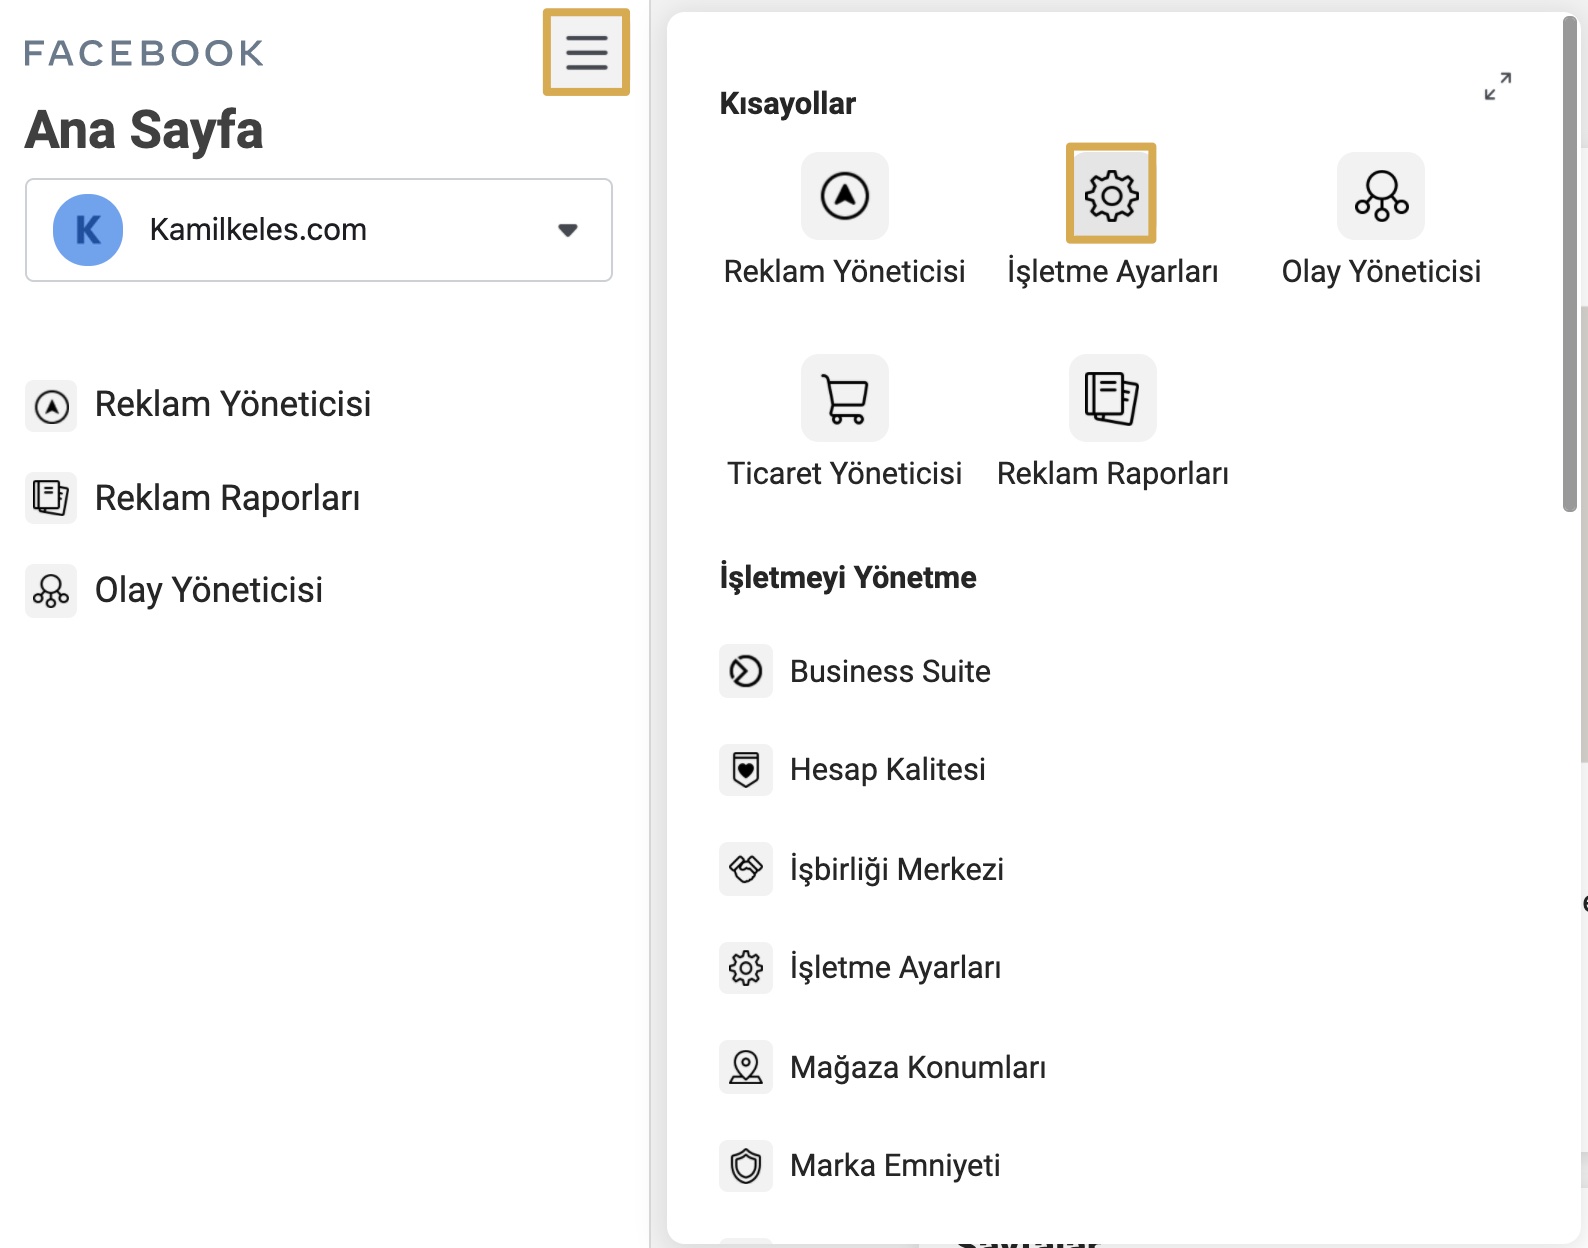
Task: Click the Mağaza Konumları location icon
Action: [746, 1067]
